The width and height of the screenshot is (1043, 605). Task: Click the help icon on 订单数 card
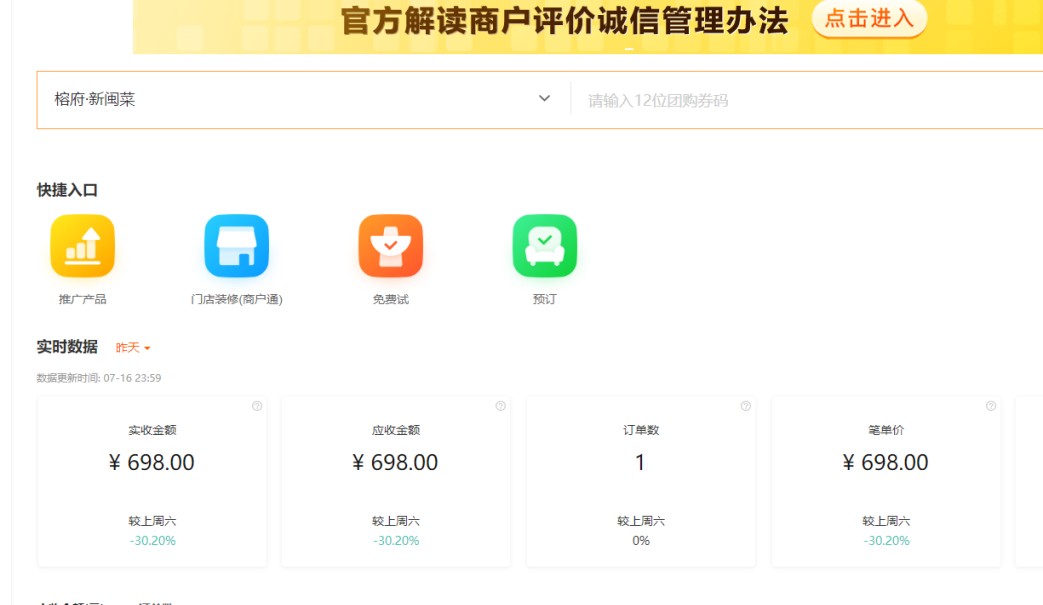tap(746, 406)
